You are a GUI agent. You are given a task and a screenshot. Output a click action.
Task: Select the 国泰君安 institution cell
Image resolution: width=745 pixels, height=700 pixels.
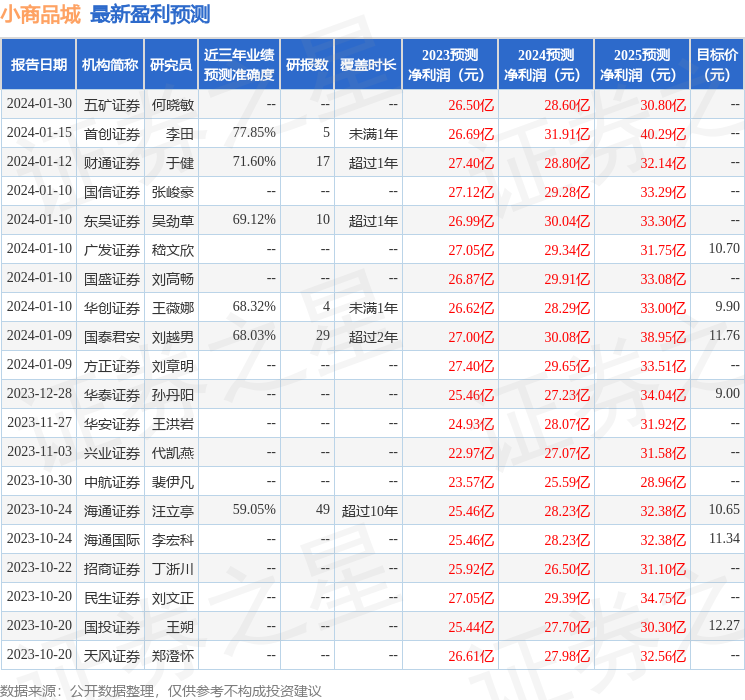click(x=112, y=337)
